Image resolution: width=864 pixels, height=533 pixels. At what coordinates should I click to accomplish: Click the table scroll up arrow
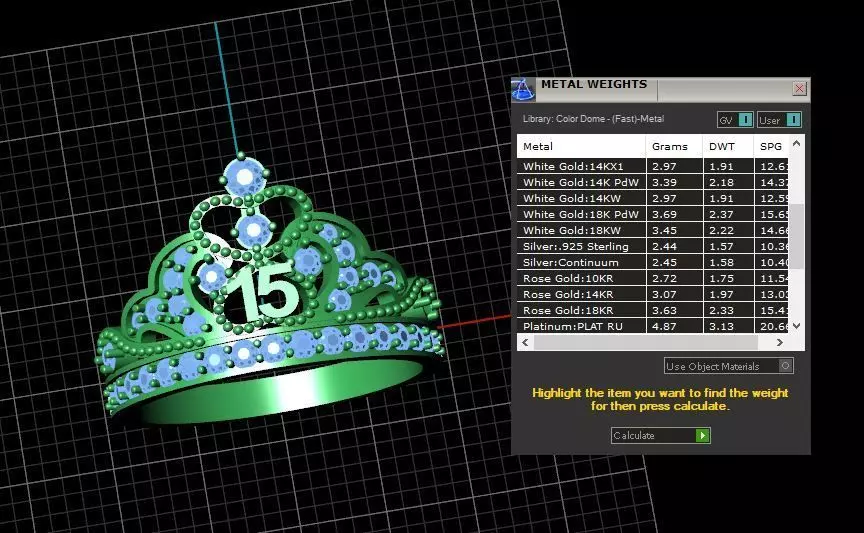click(x=796, y=143)
